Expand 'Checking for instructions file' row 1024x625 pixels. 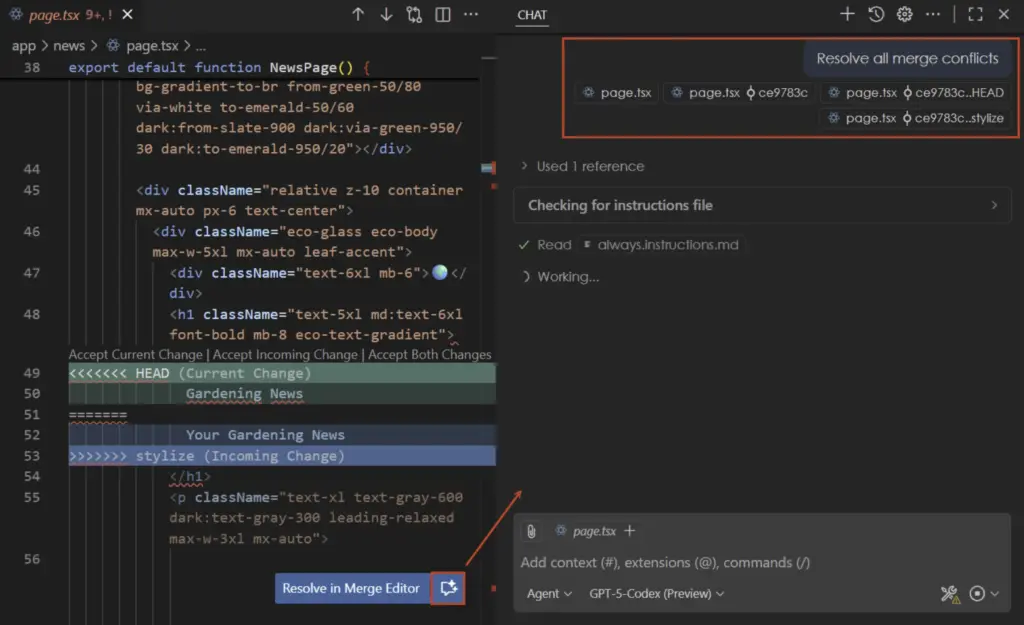point(762,205)
